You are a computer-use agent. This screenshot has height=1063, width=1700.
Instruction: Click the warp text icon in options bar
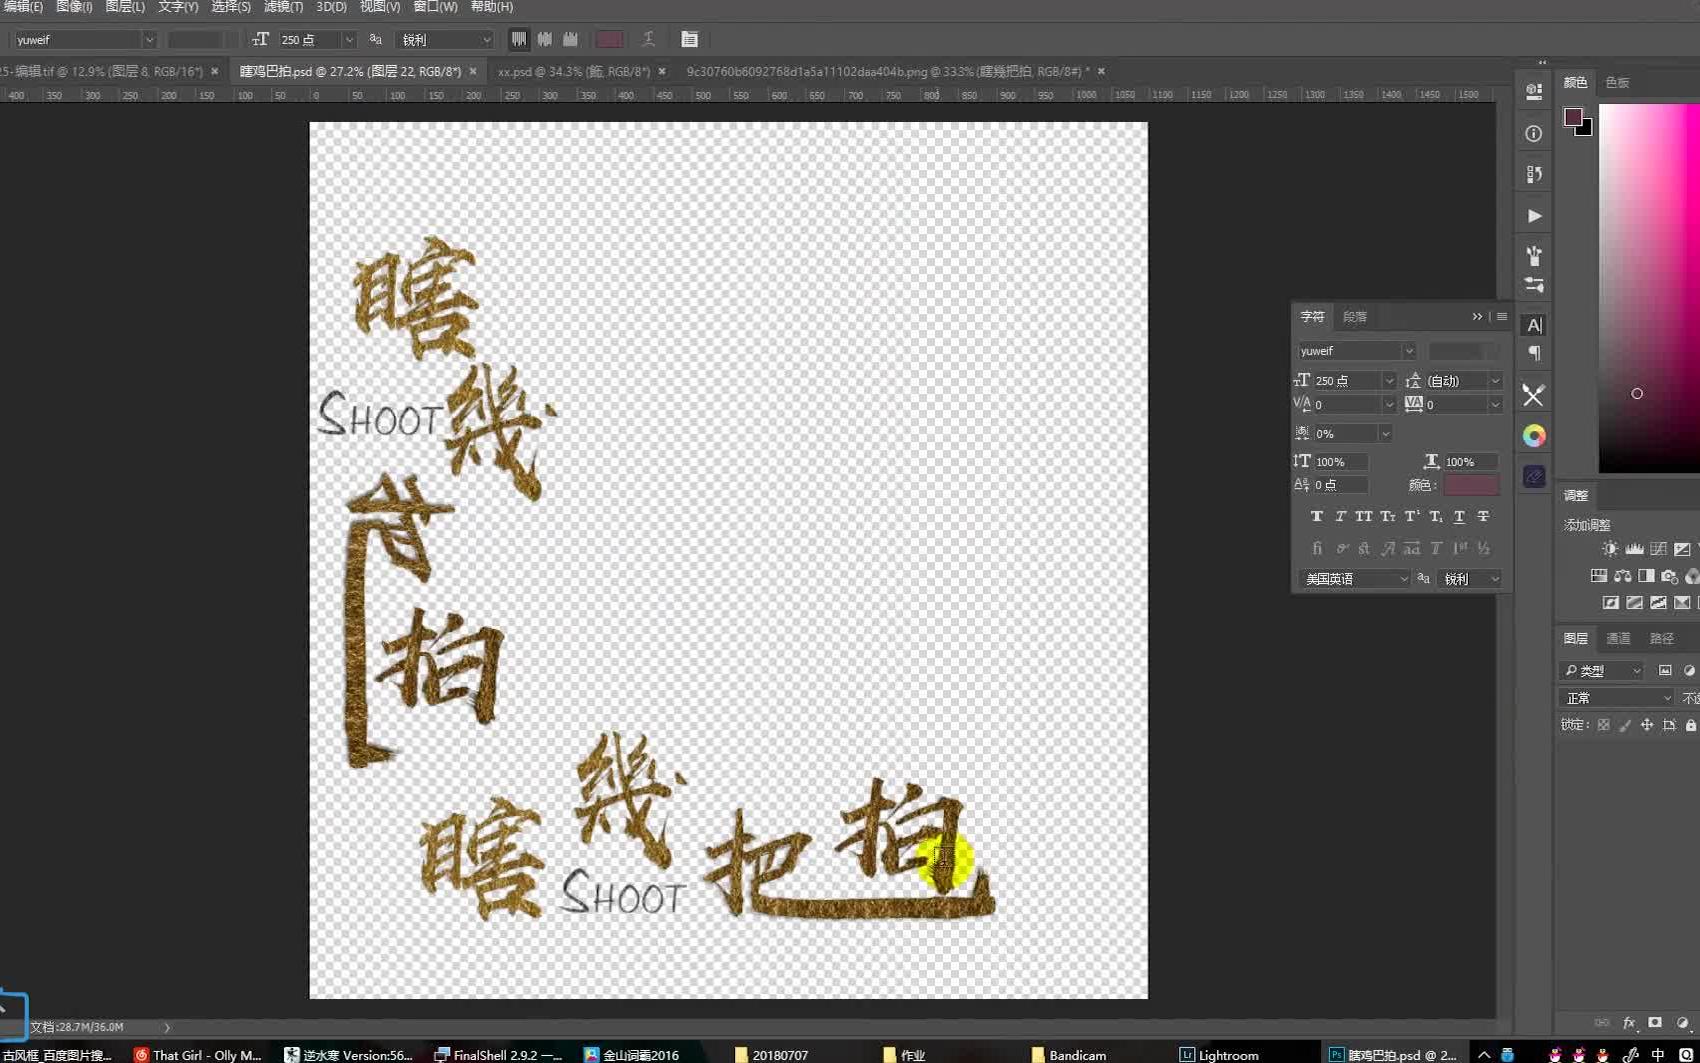point(649,39)
